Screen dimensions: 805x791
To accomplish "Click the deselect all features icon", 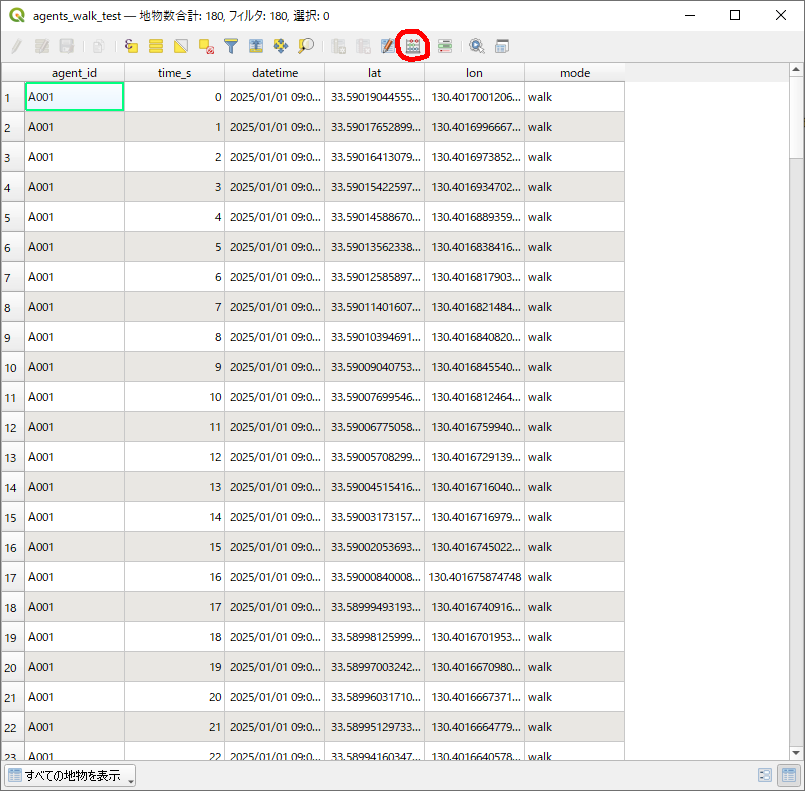I will pos(206,46).
